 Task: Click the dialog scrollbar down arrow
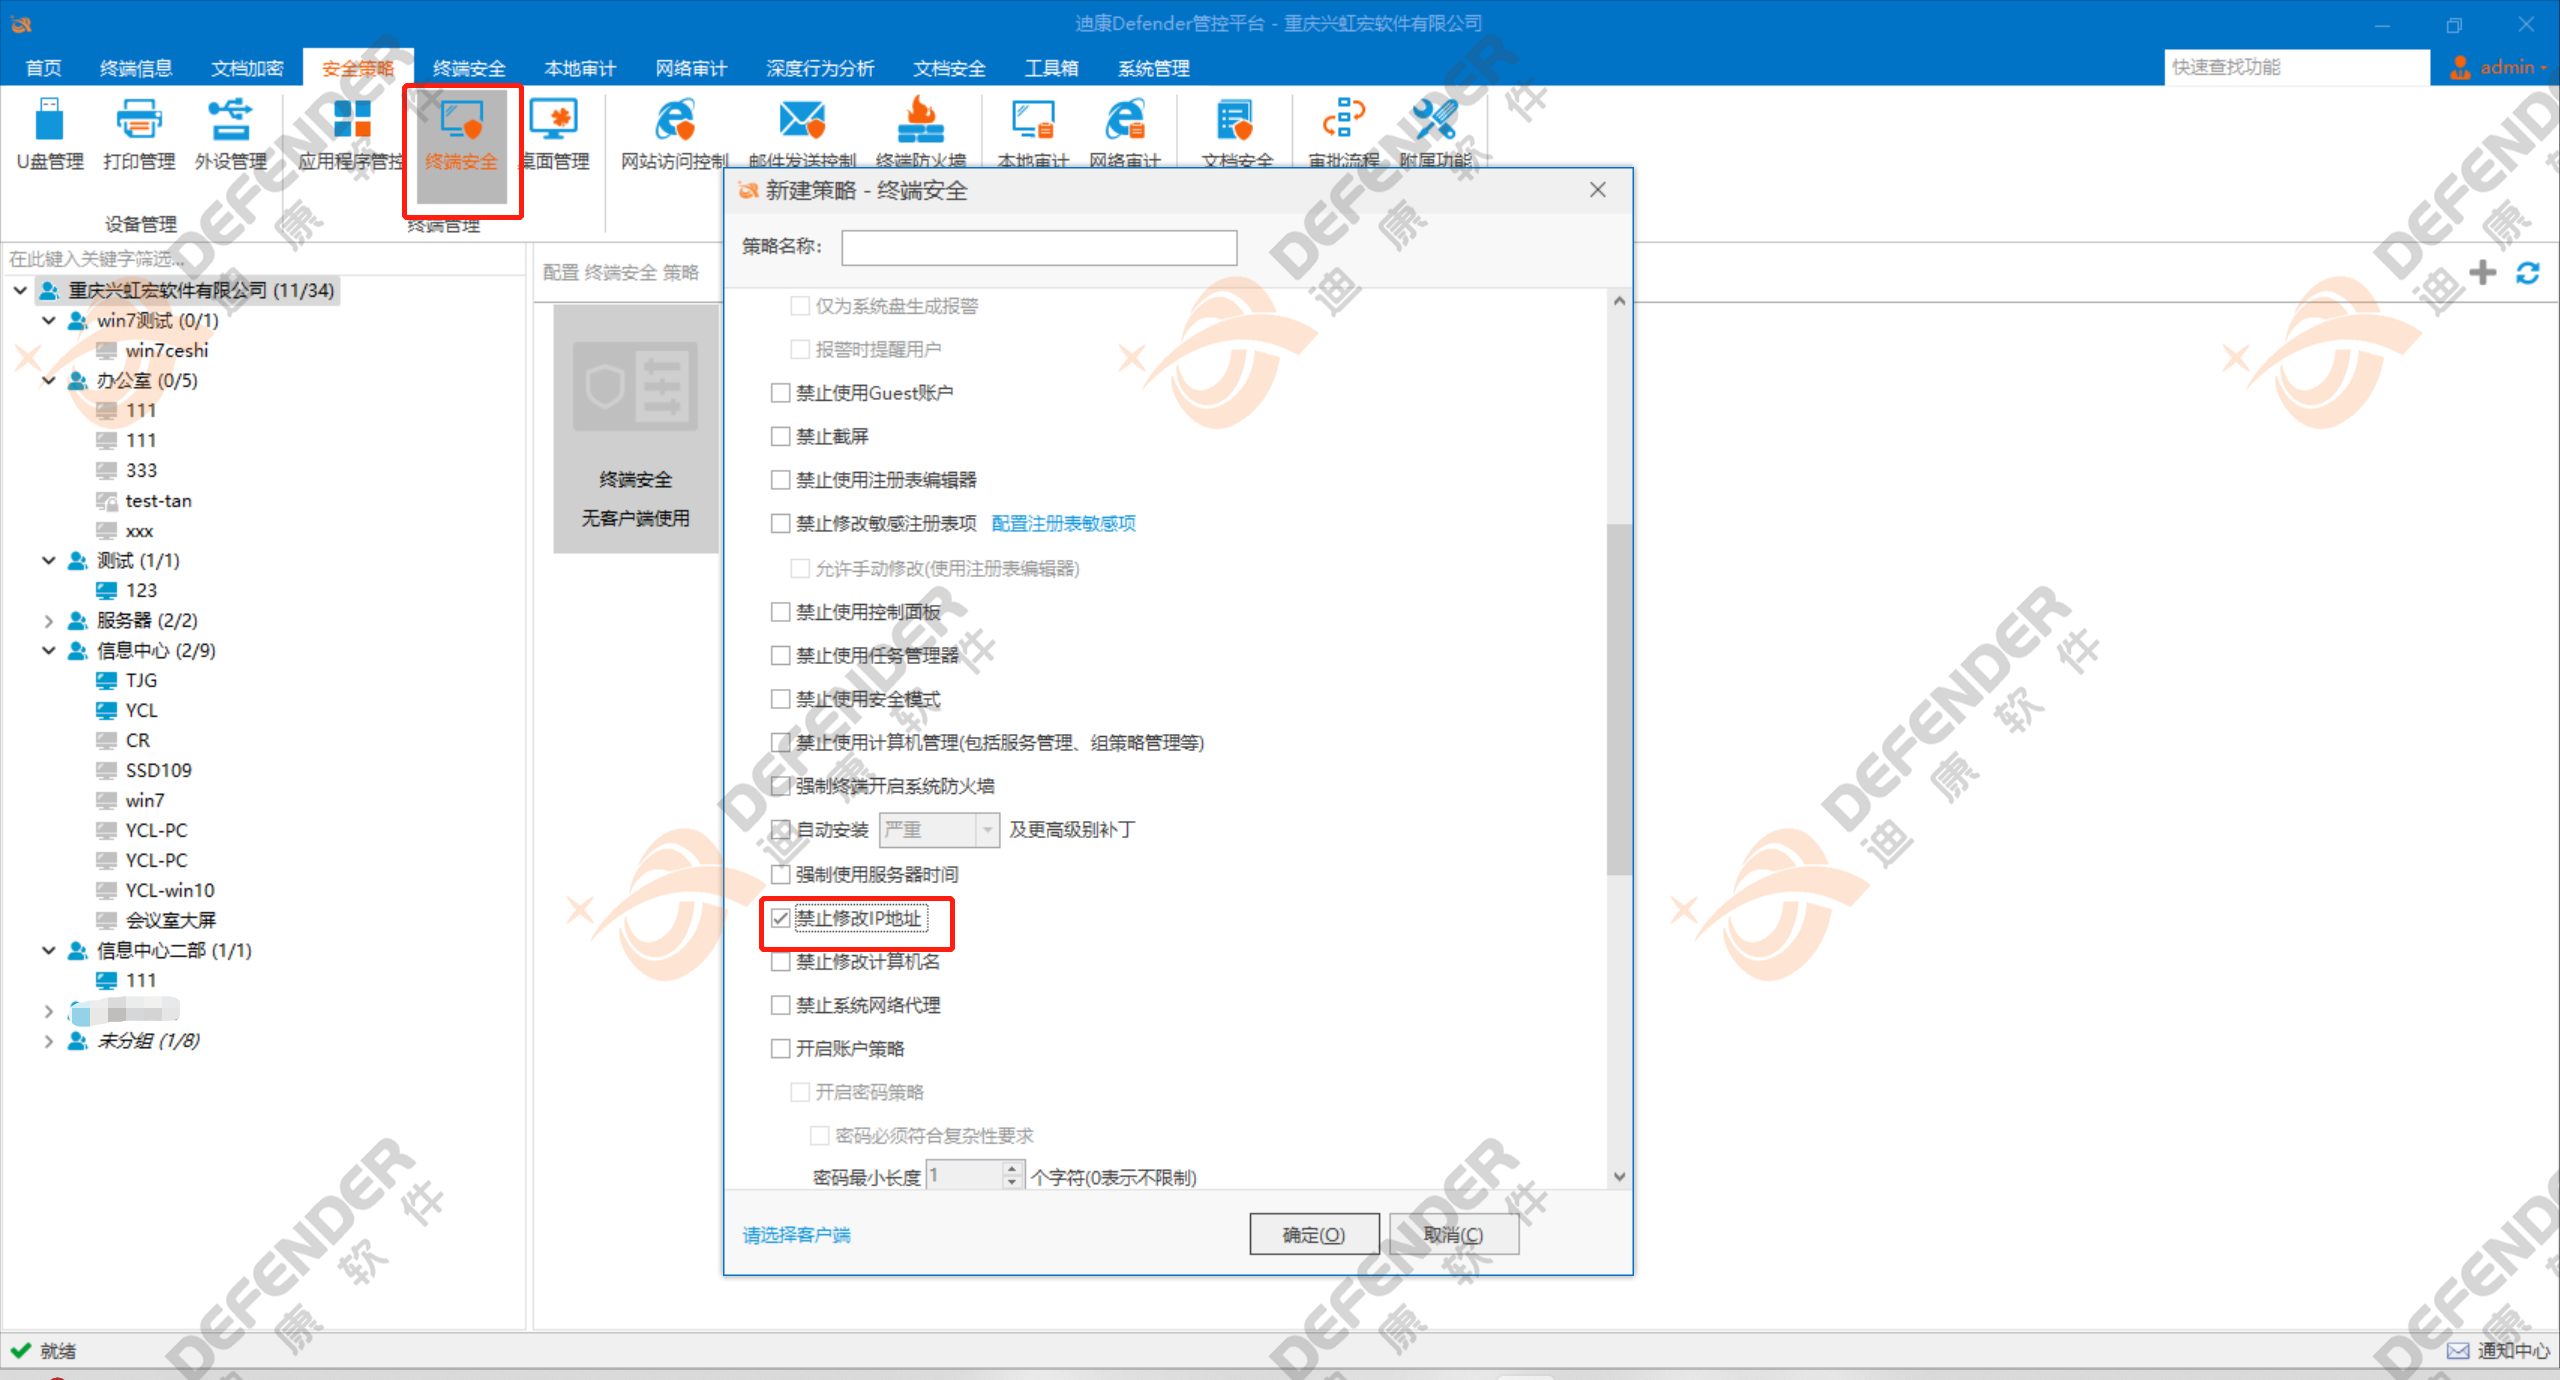(x=1619, y=1177)
